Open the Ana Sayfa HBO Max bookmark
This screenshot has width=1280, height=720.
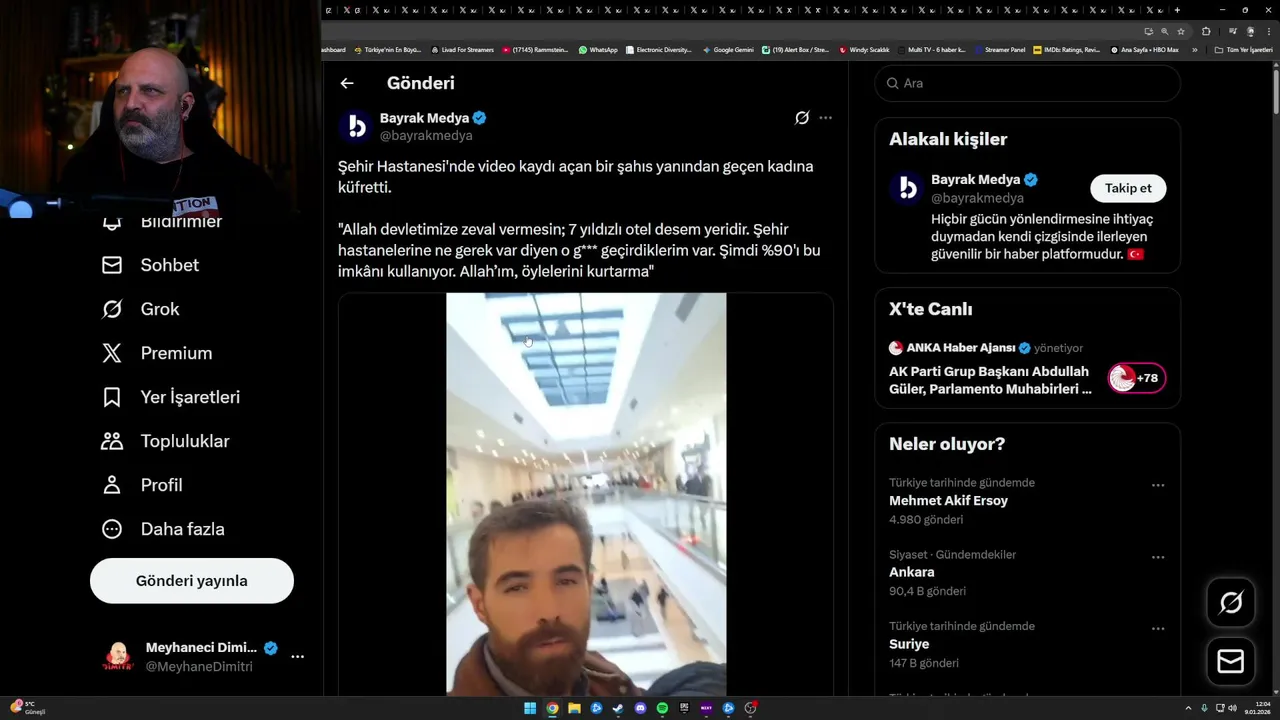click(1144, 50)
